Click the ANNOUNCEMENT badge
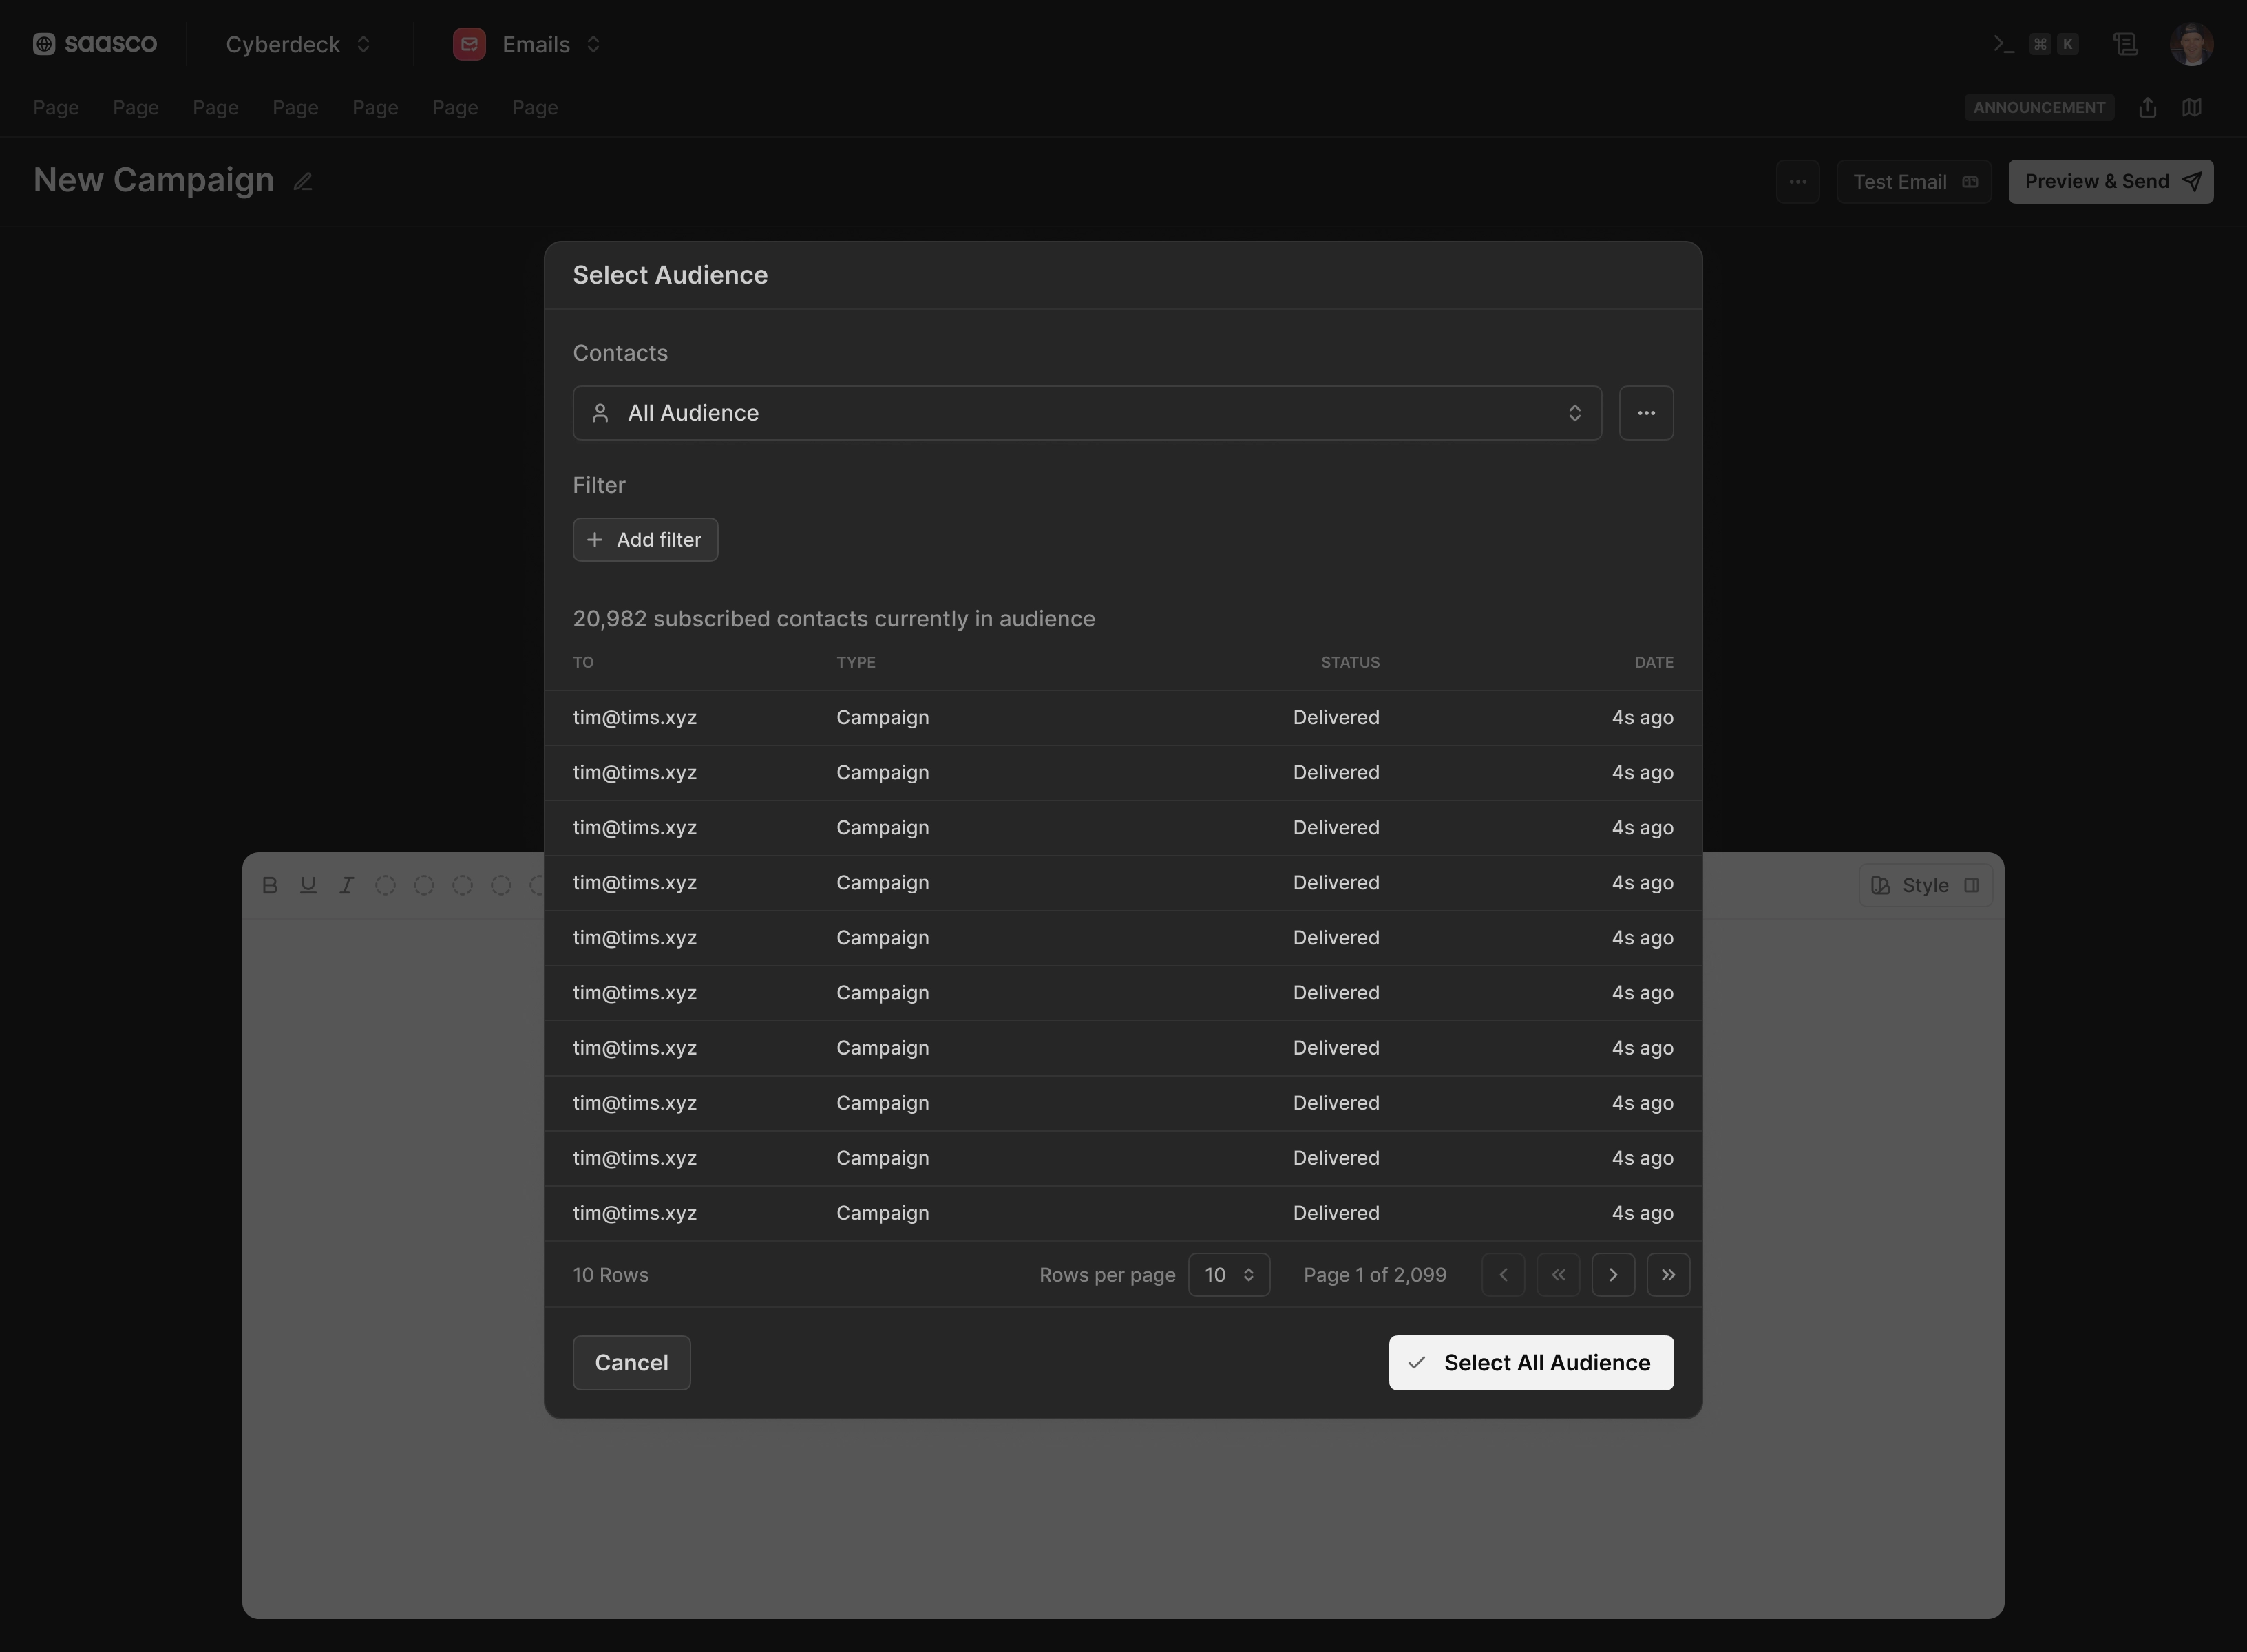This screenshot has height=1652, width=2247. tap(2039, 108)
